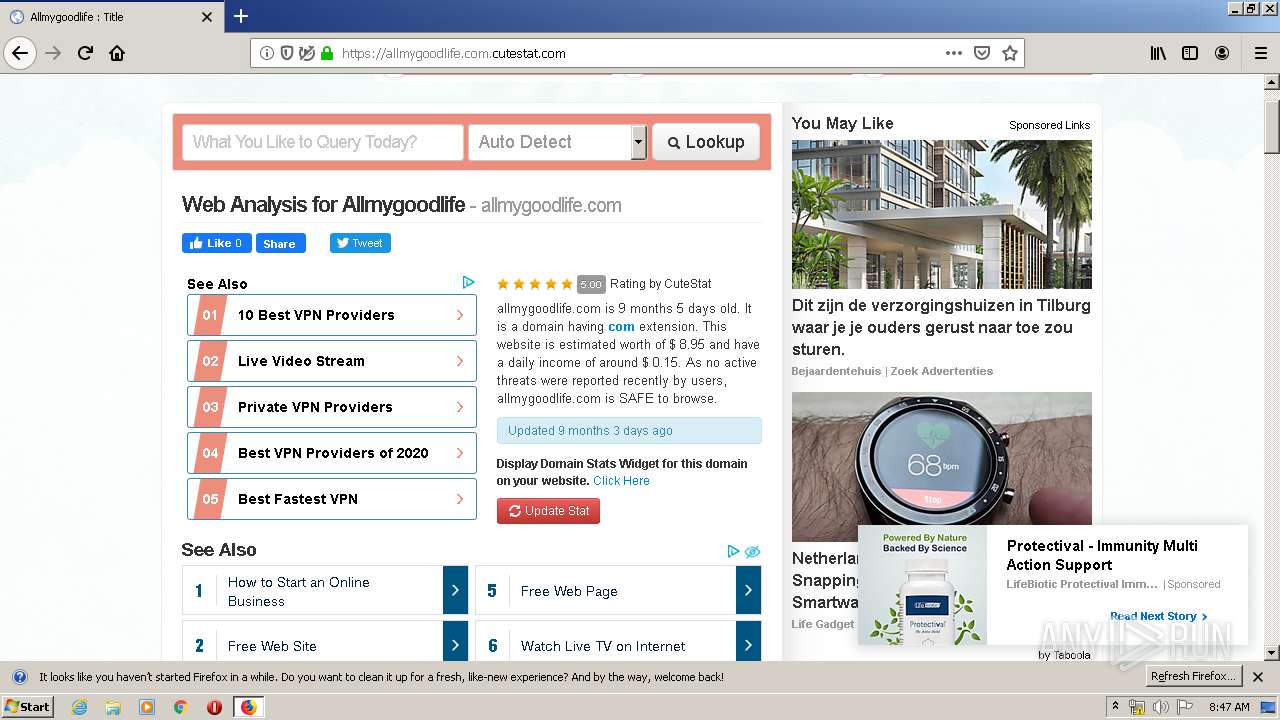Open Best Fastest VPN link

pyautogui.click(x=332, y=499)
